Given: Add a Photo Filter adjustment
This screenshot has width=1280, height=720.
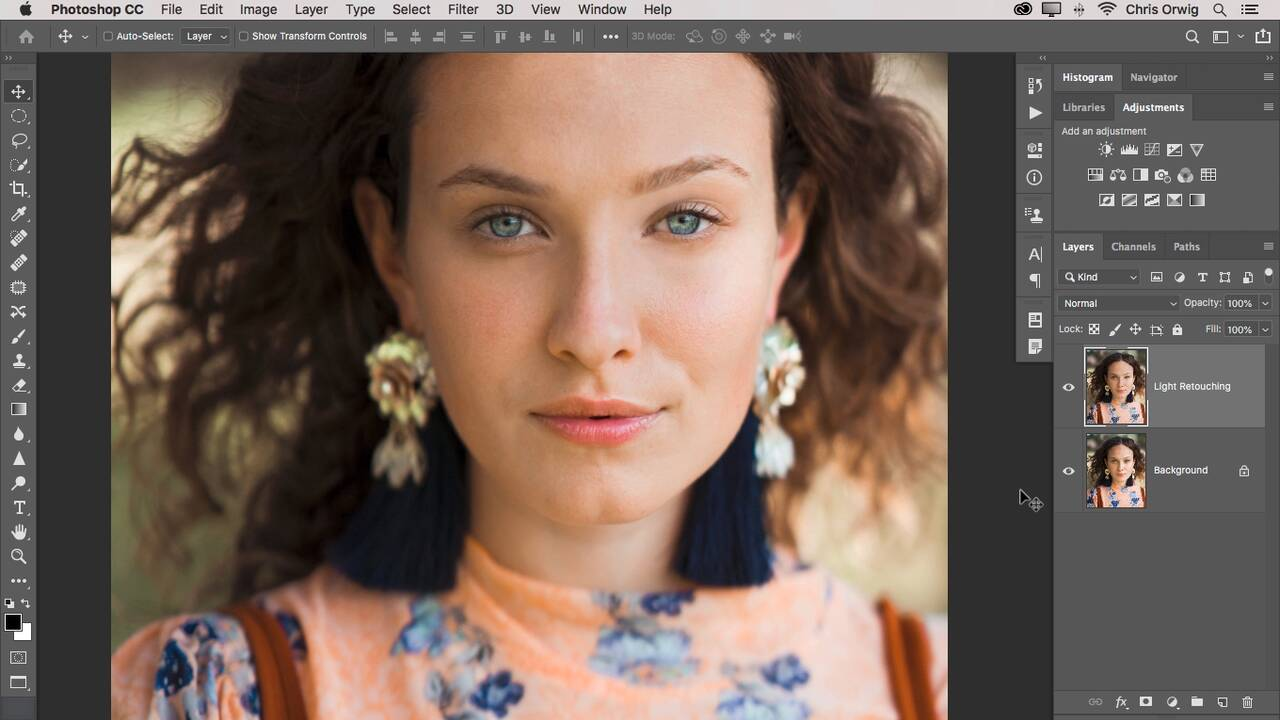Looking at the screenshot, I should (x=1163, y=175).
